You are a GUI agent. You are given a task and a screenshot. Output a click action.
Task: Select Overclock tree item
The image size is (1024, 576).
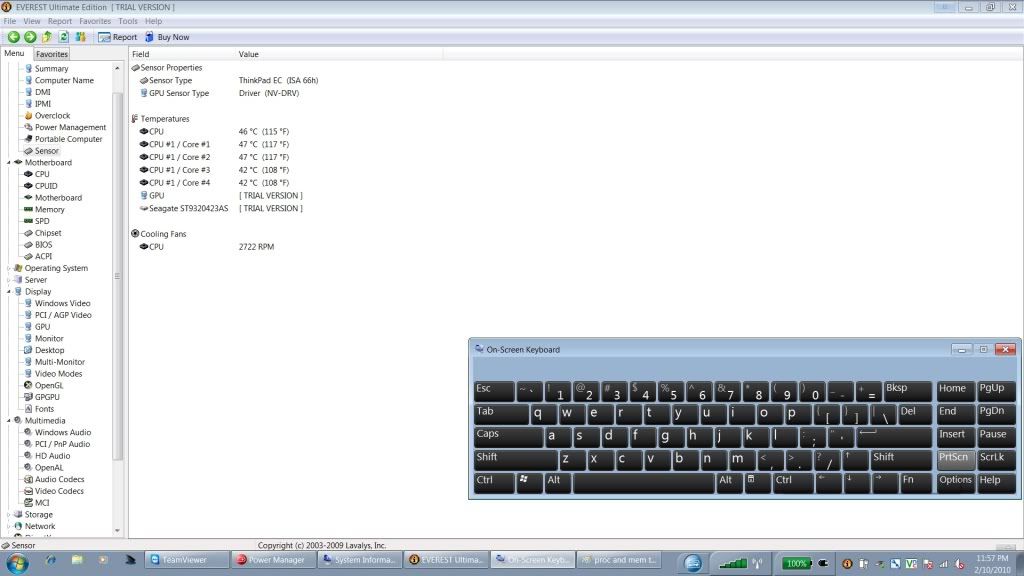[x=52, y=116]
